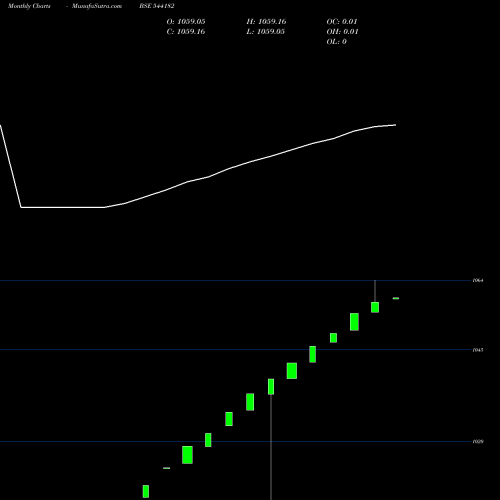
Task: Click the 'MunafaSutra.com' label
Action: point(97,6)
